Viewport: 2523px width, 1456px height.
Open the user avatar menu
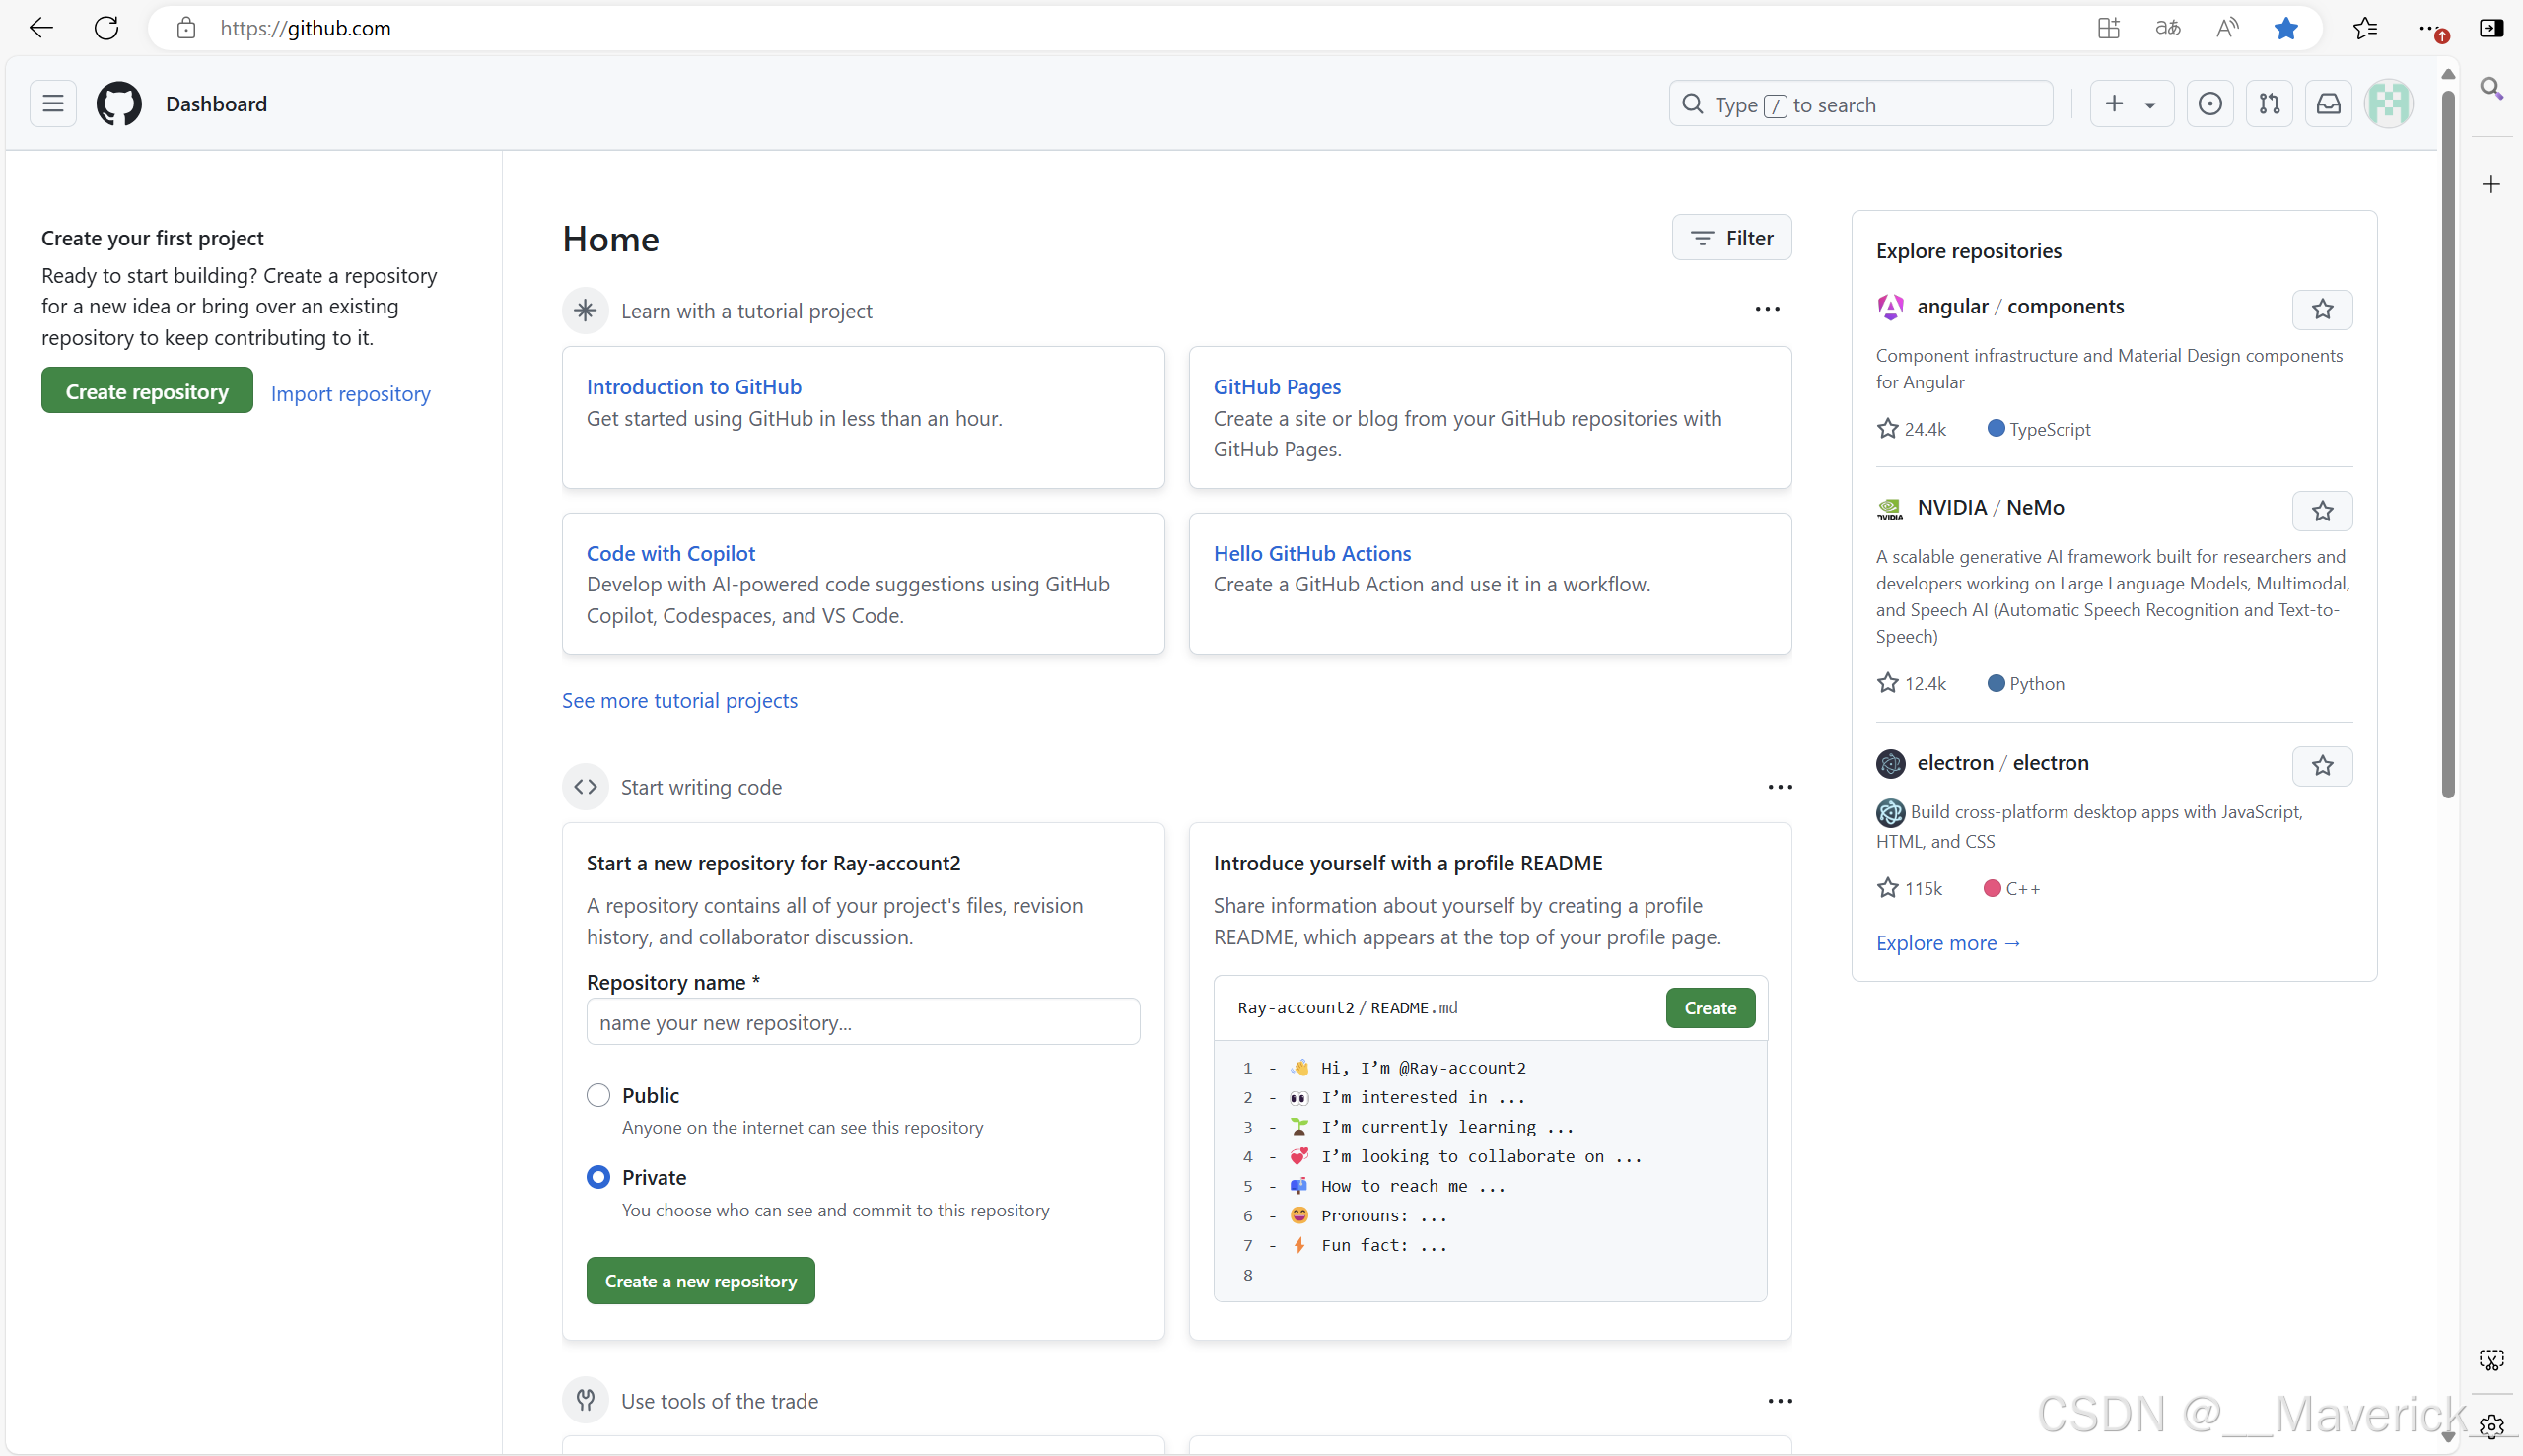pyautogui.click(x=2388, y=104)
